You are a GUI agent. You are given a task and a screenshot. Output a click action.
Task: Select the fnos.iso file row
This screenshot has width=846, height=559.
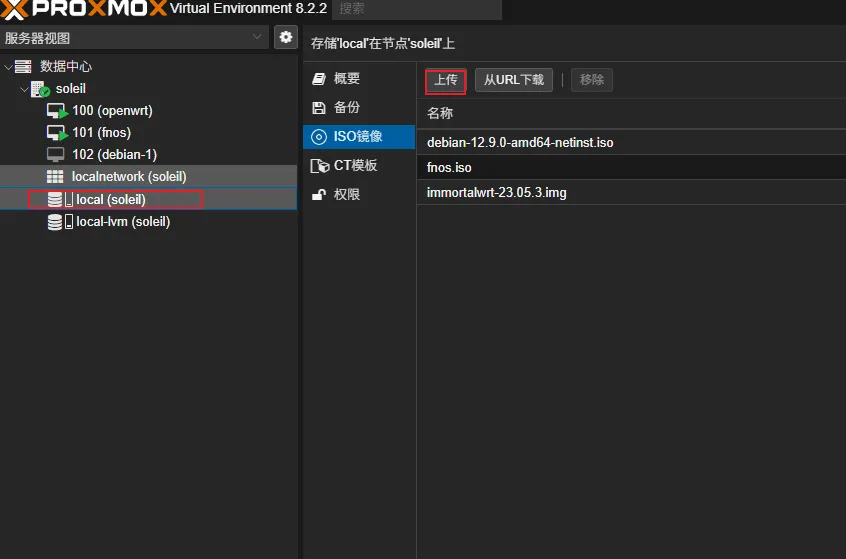(449, 167)
